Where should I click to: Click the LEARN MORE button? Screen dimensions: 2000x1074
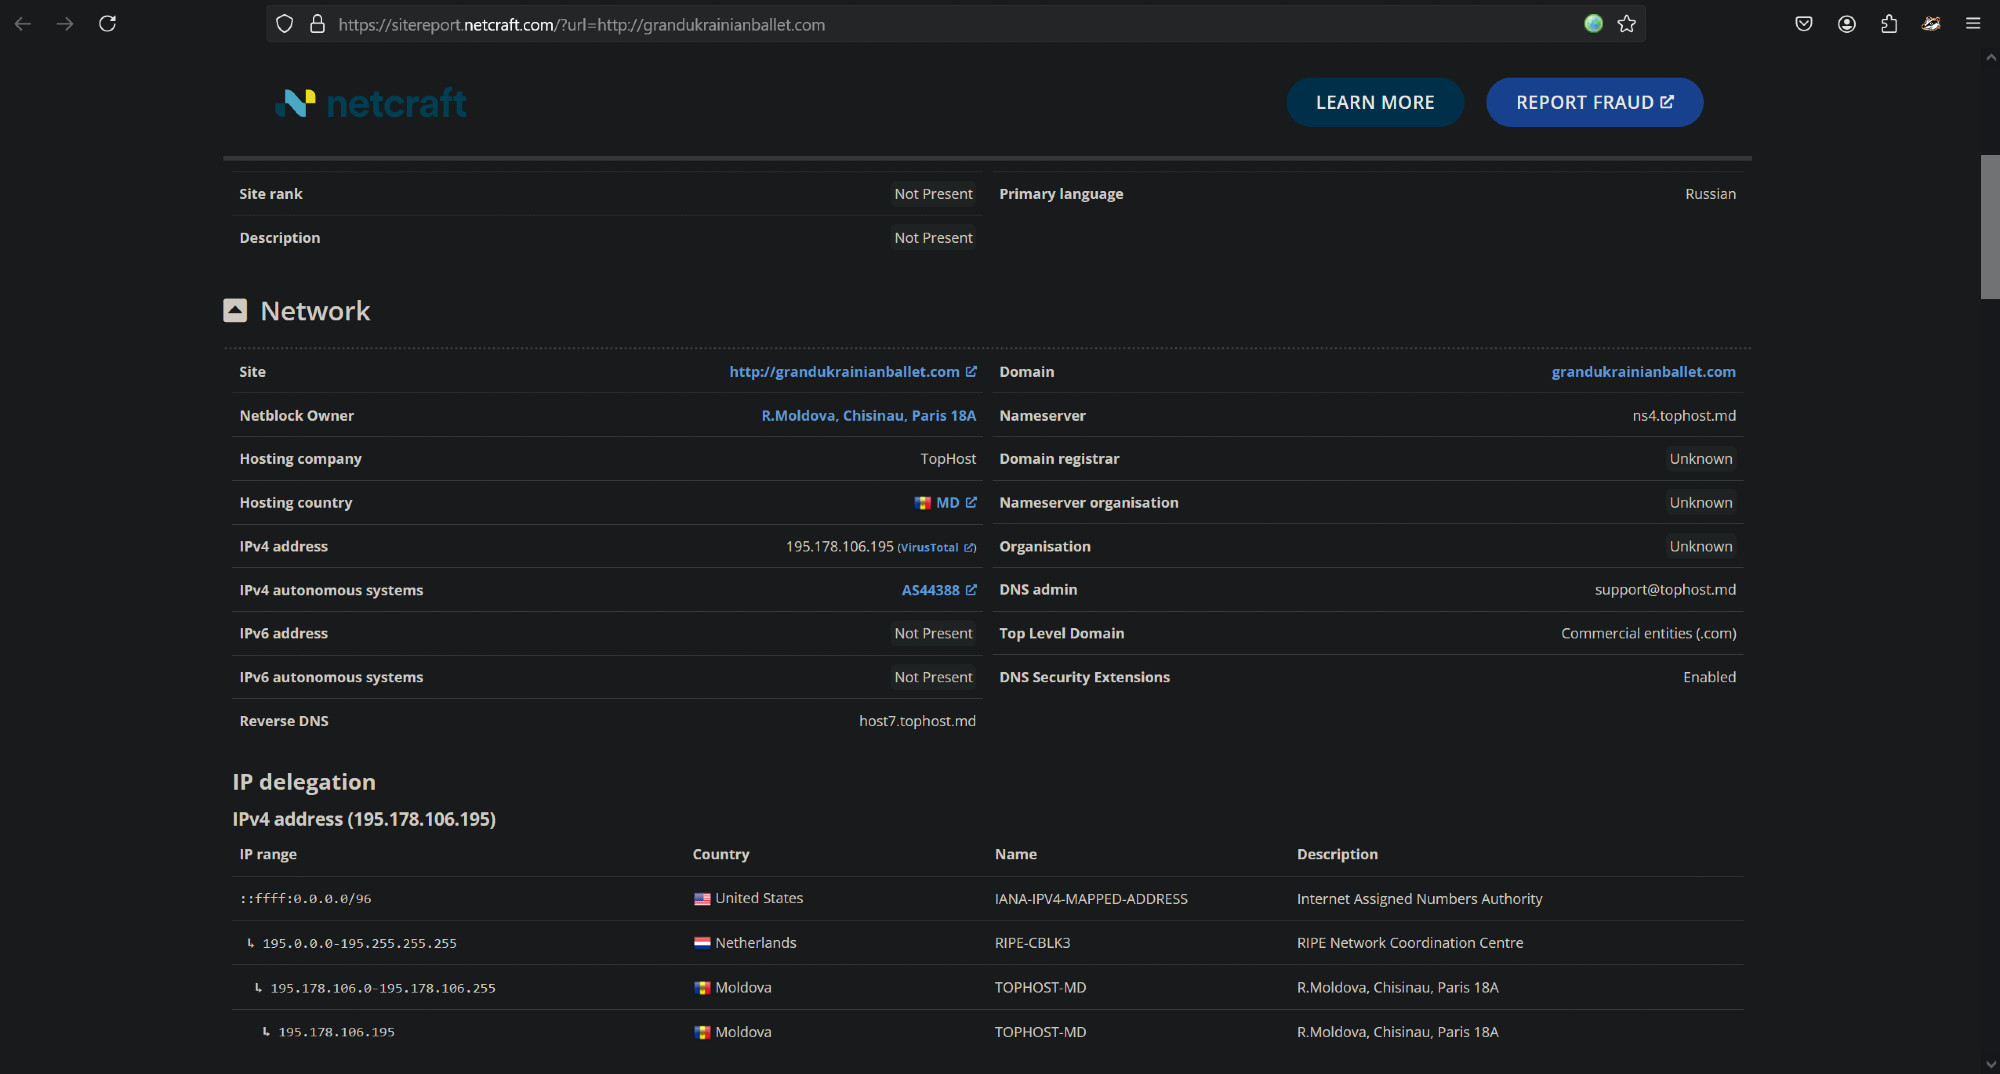pos(1375,102)
